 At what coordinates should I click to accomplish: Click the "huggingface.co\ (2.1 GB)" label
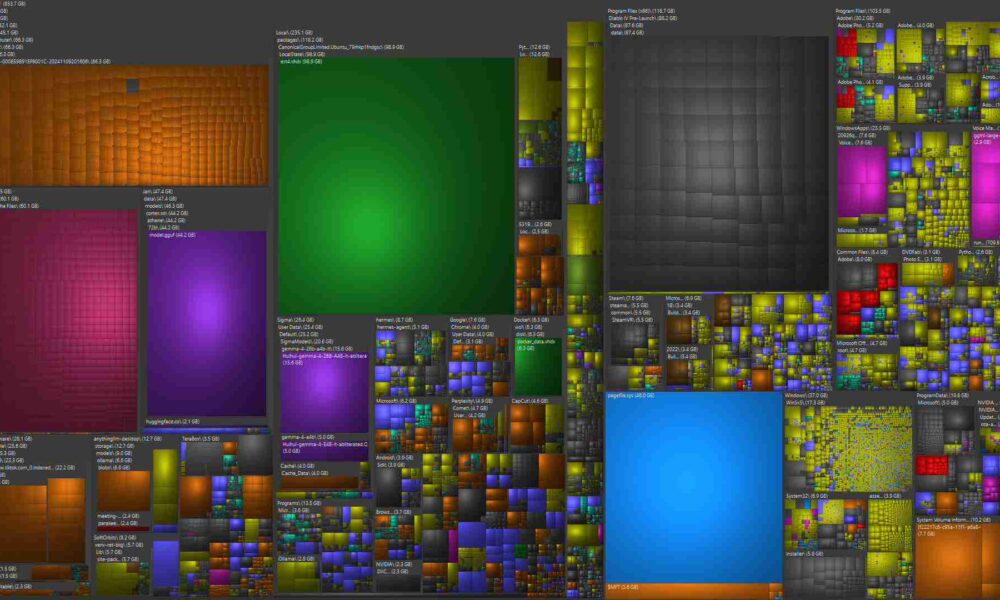point(172,422)
